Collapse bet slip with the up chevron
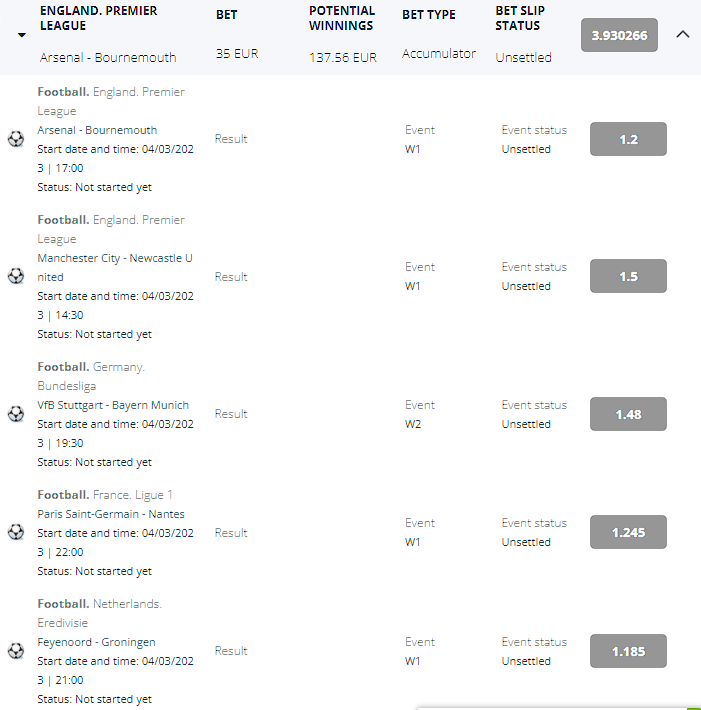Screen dimensions: 701x710 682,34
